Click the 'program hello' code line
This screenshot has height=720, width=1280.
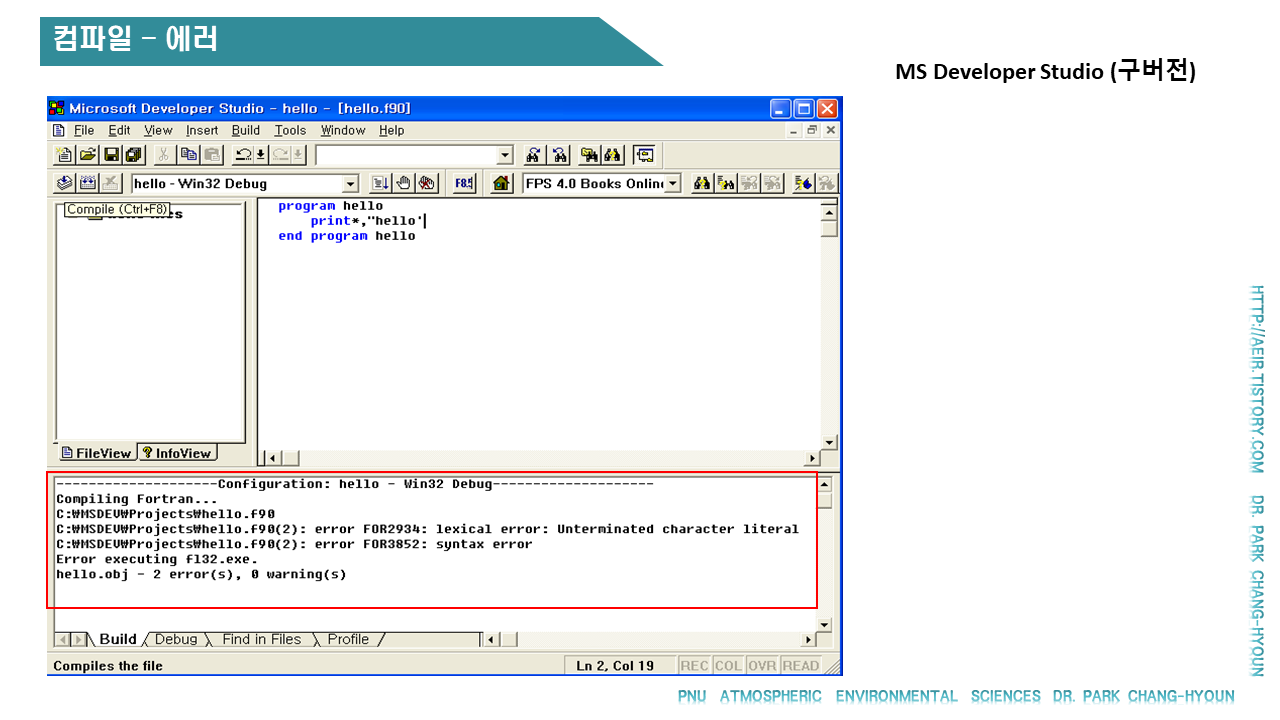coord(330,206)
